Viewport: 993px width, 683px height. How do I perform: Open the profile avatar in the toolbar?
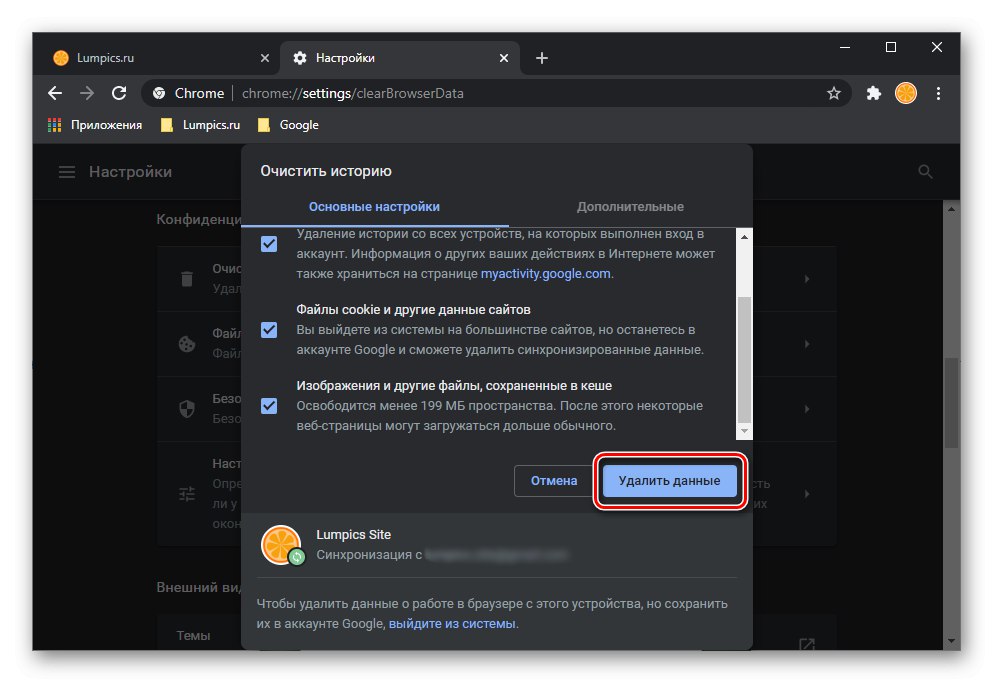tap(906, 93)
